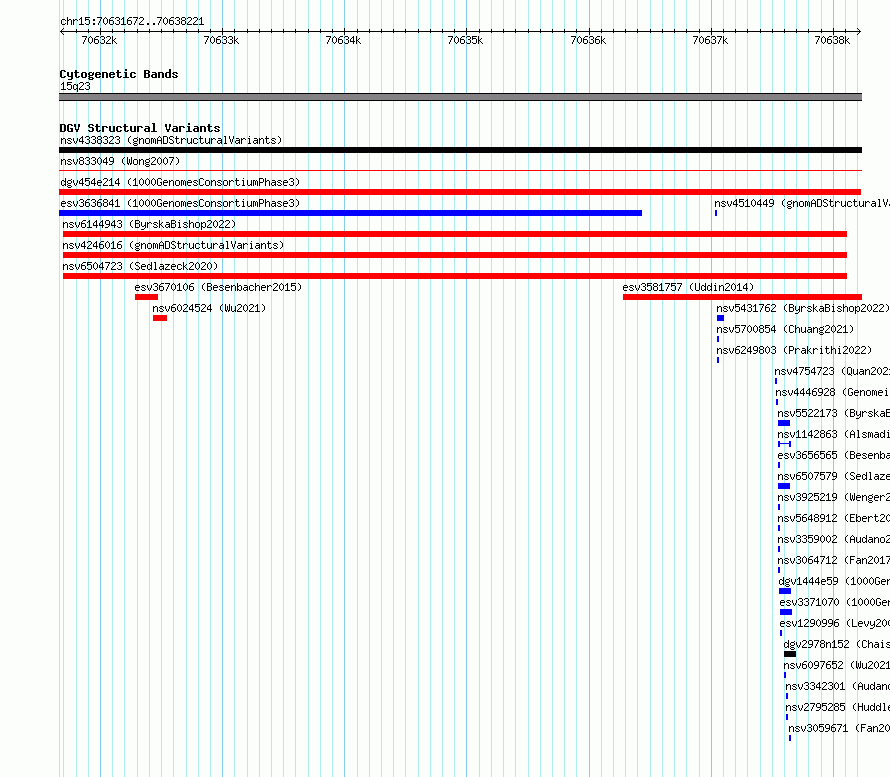Viewport: 890px width, 777px height.
Task: Select the short red esv3670106 bar
Action: pyautogui.click(x=146, y=297)
